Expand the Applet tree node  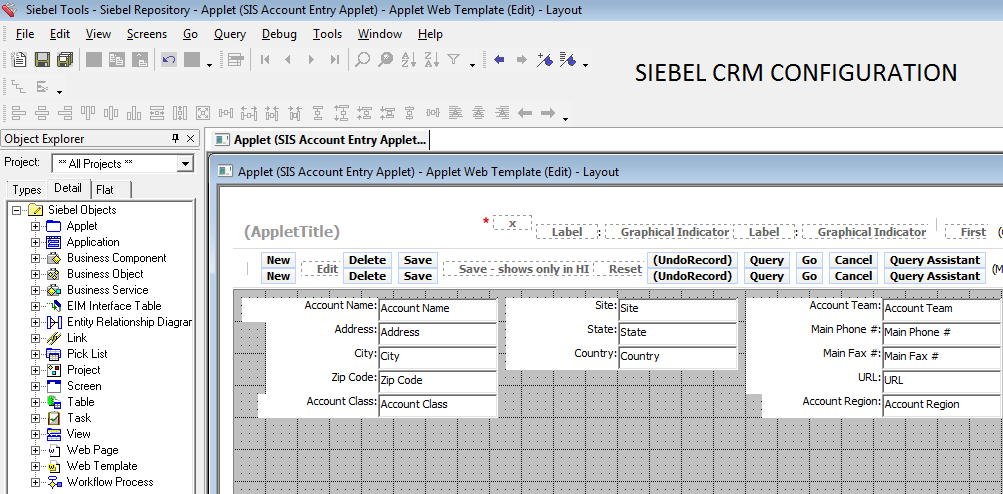35,226
